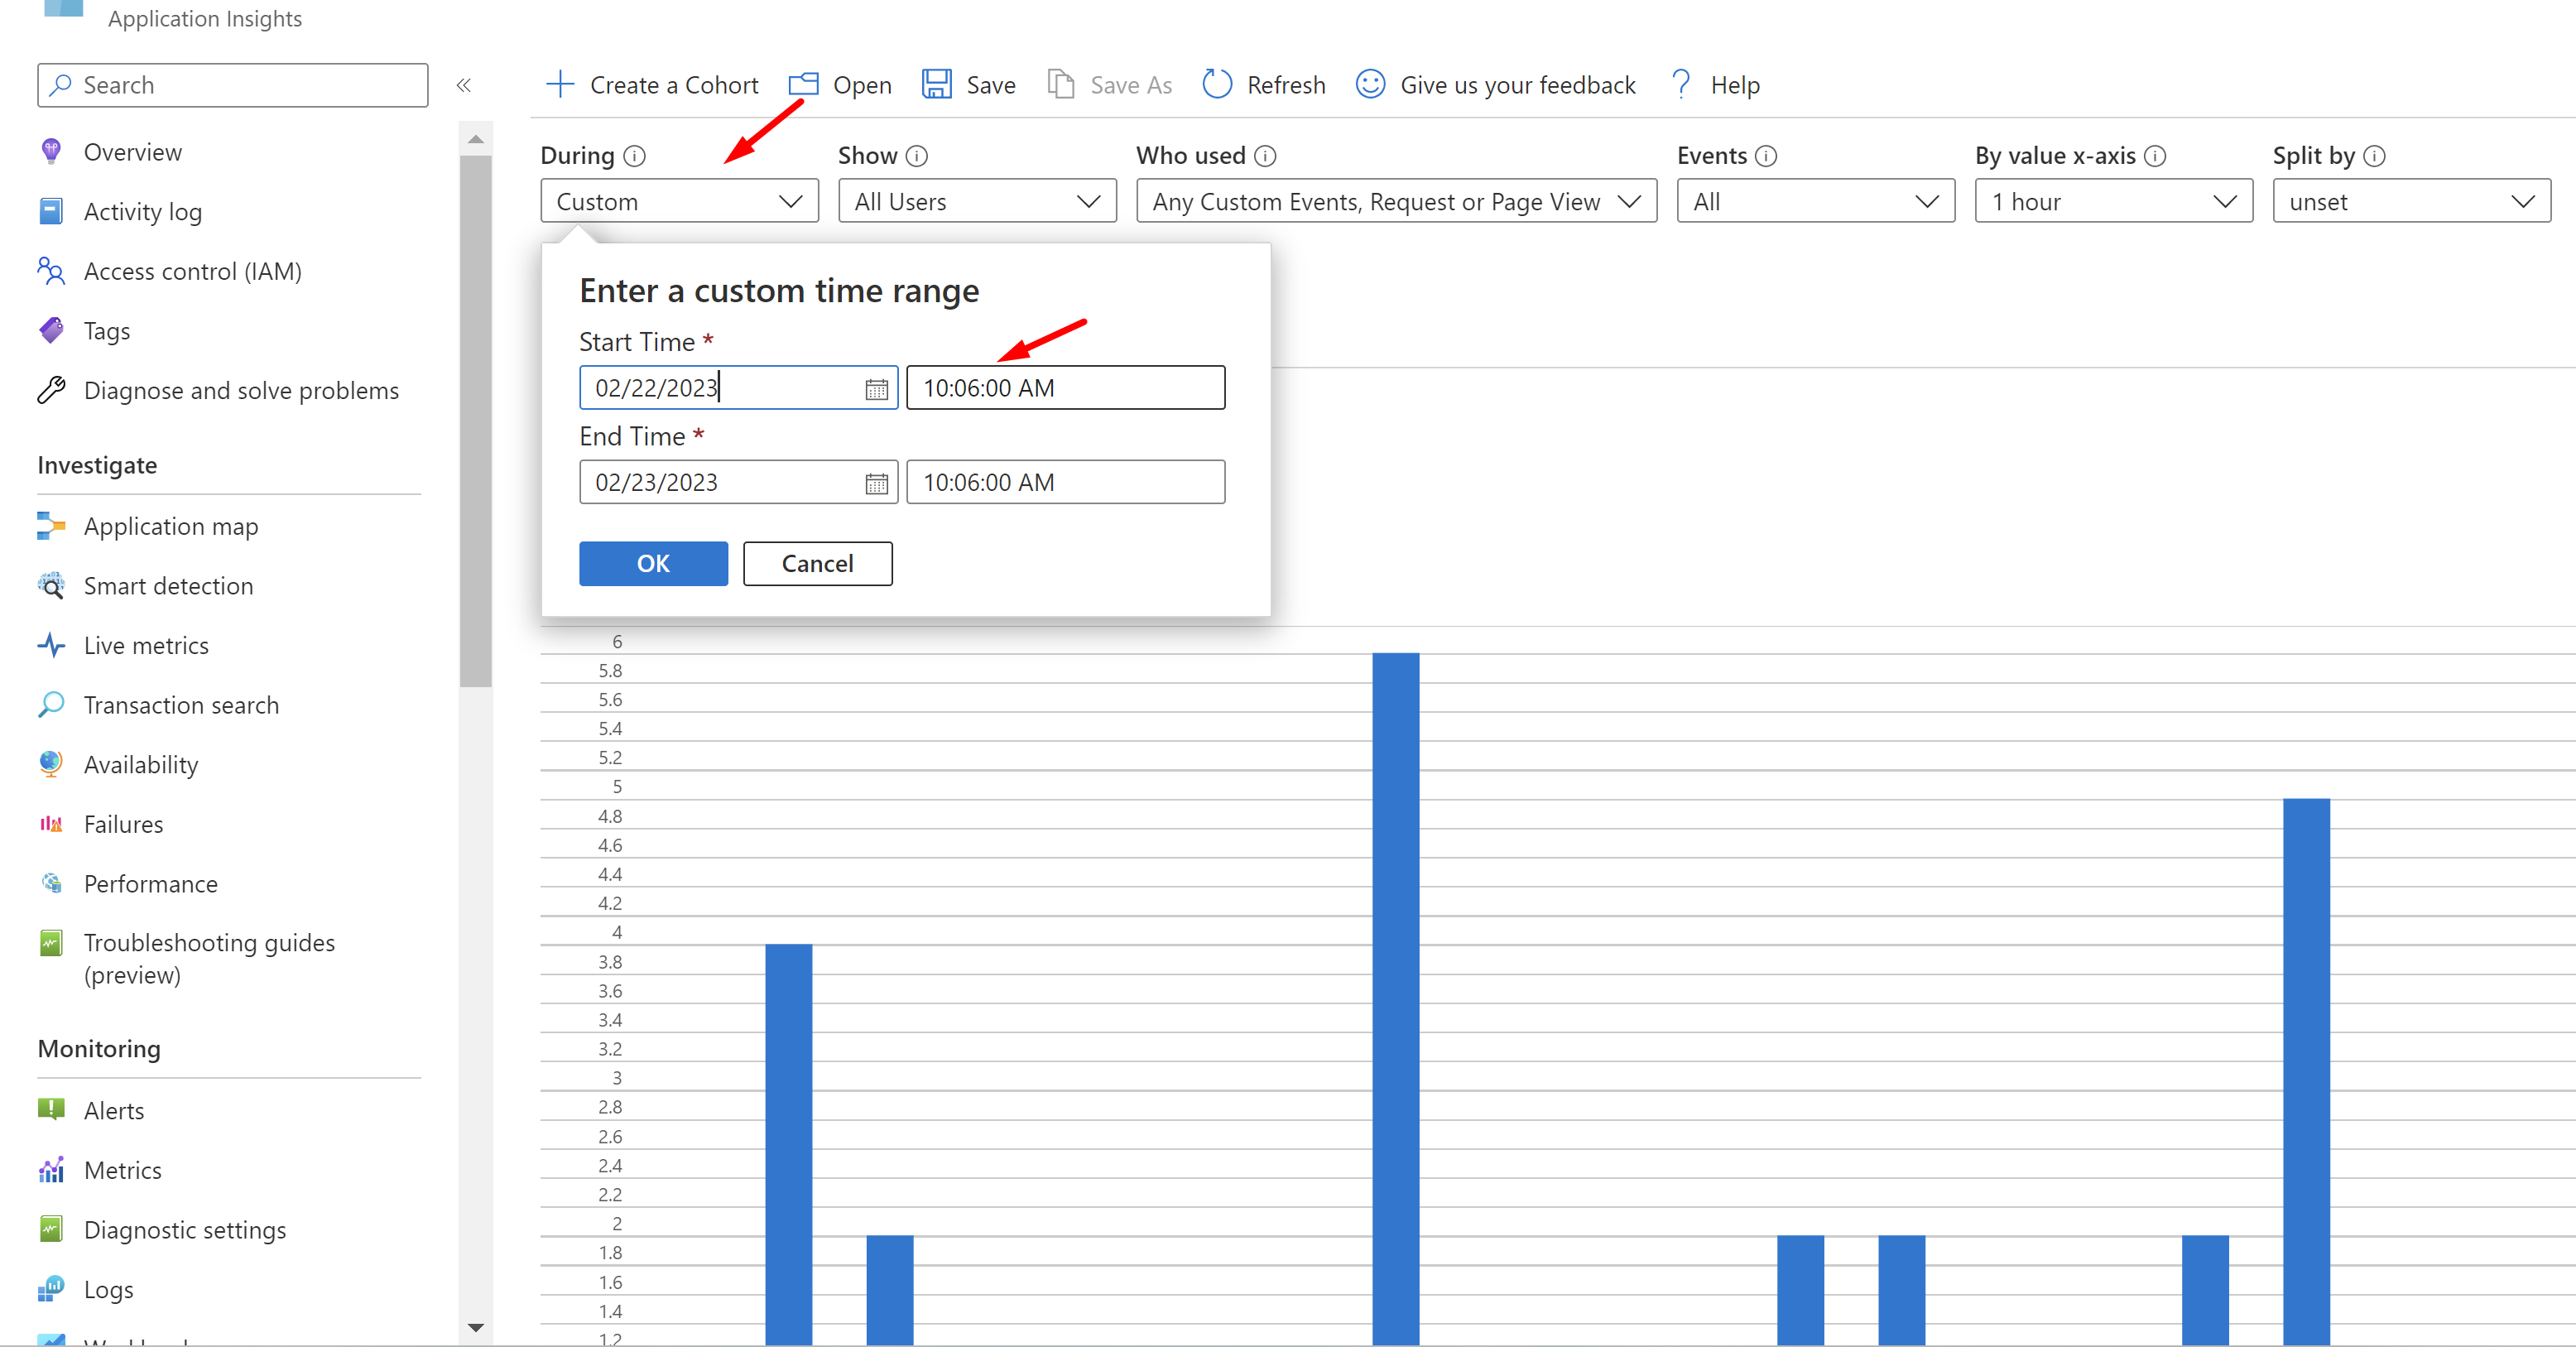Click the Tags icon
Viewport: 2576px width, 1347px height.
pyautogui.click(x=51, y=330)
